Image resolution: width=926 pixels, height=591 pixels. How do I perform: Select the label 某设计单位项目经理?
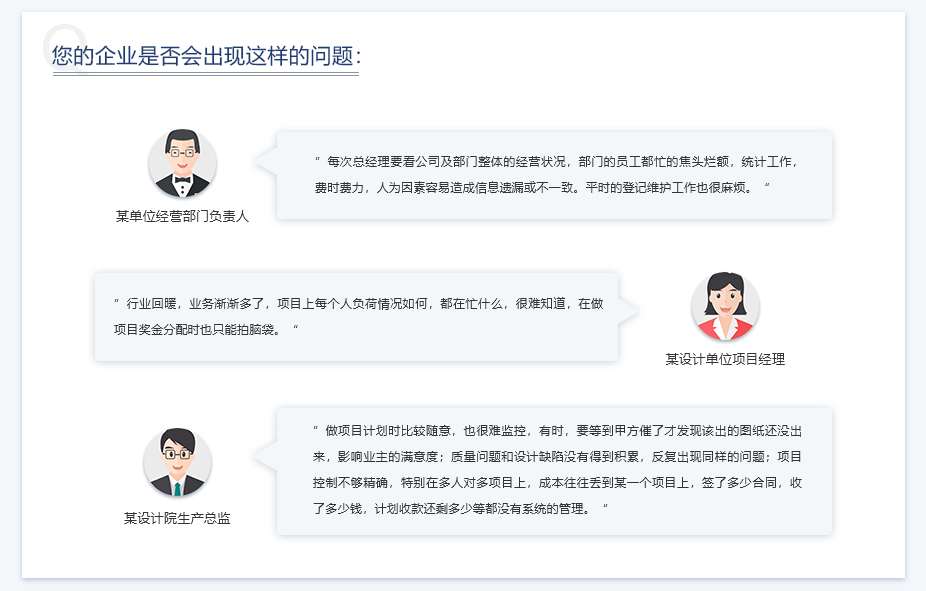[x=725, y=359]
